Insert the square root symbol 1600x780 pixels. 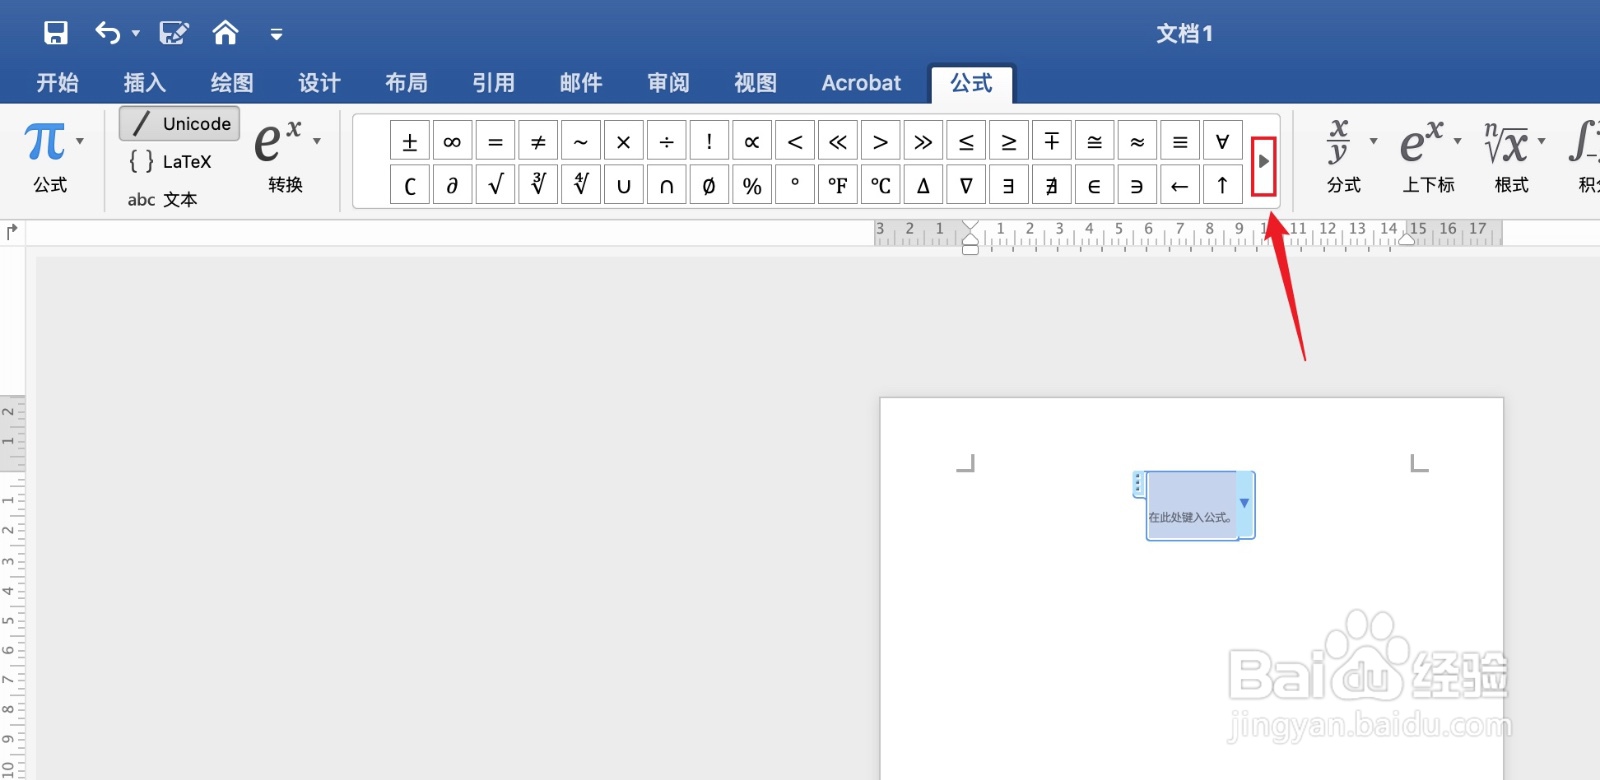[495, 185]
